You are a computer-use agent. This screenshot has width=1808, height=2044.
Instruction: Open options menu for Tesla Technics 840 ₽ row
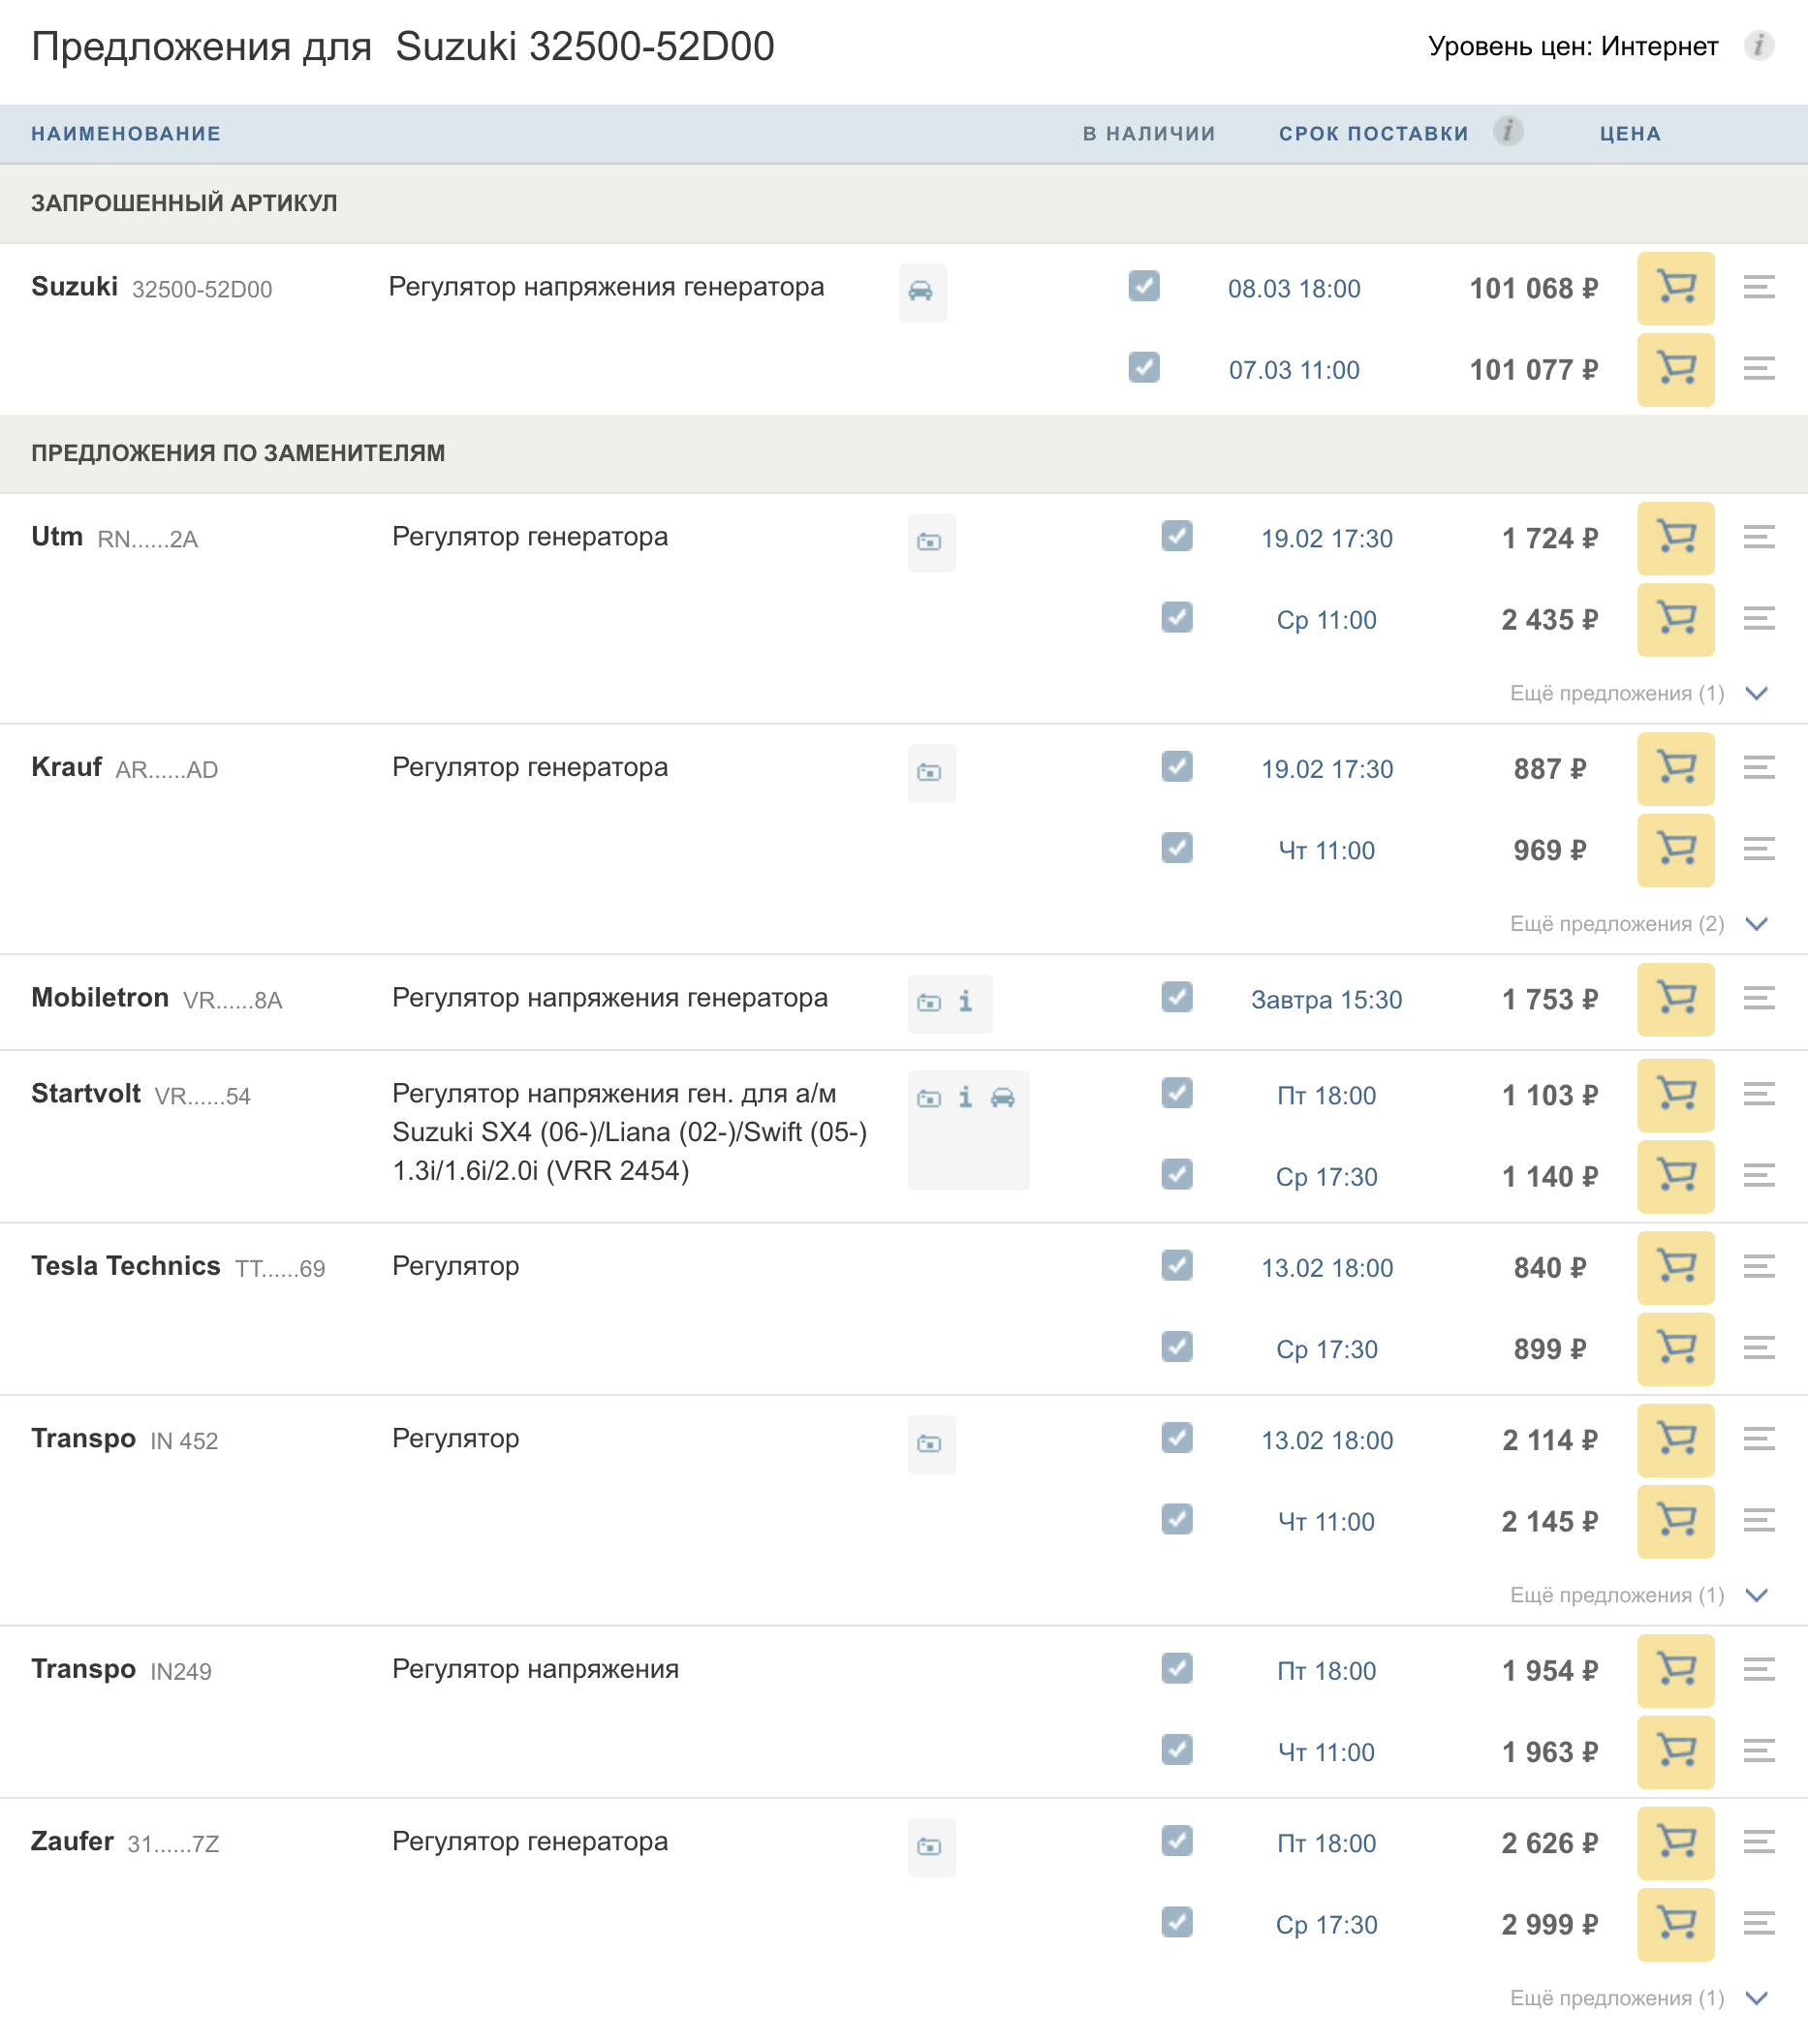point(1758,1266)
